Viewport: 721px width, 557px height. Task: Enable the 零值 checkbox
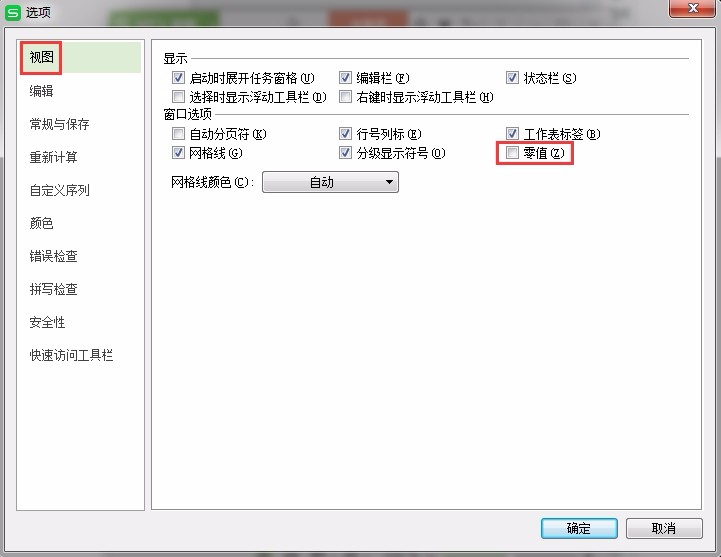(x=512, y=153)
